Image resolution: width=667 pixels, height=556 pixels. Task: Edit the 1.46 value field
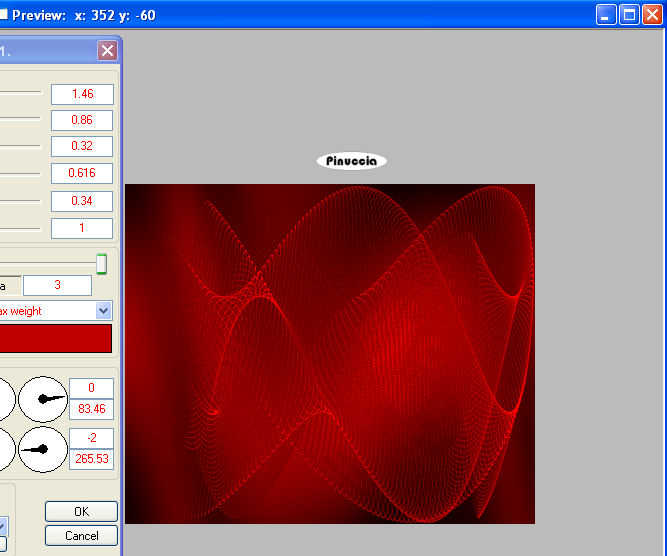point(82,94)
